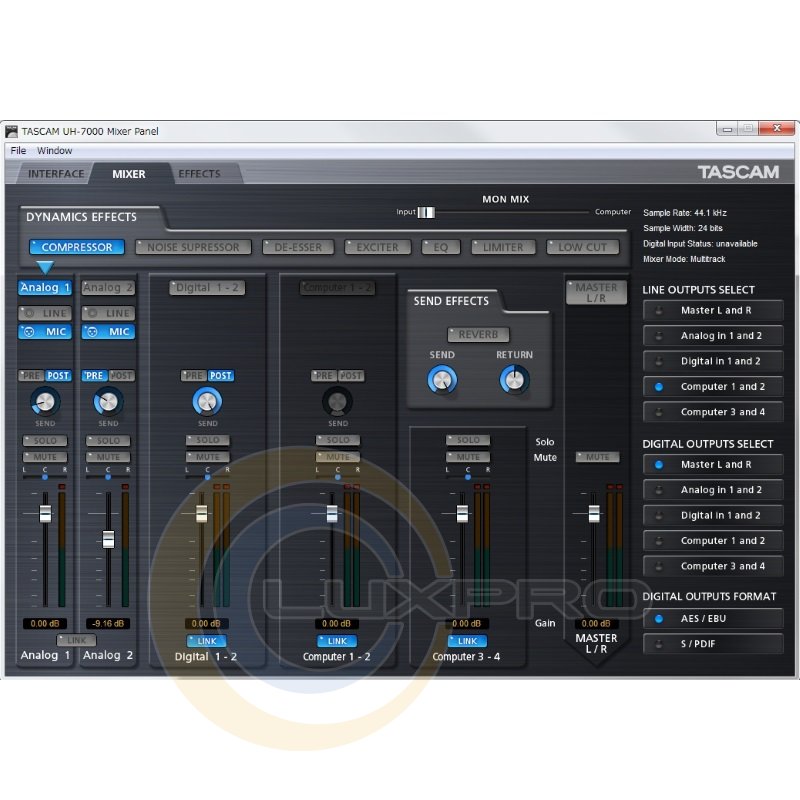The height and width of the screenshot is (800, 800).
Task: Click the reverb RETURN knob
Action: coord(514,379)
